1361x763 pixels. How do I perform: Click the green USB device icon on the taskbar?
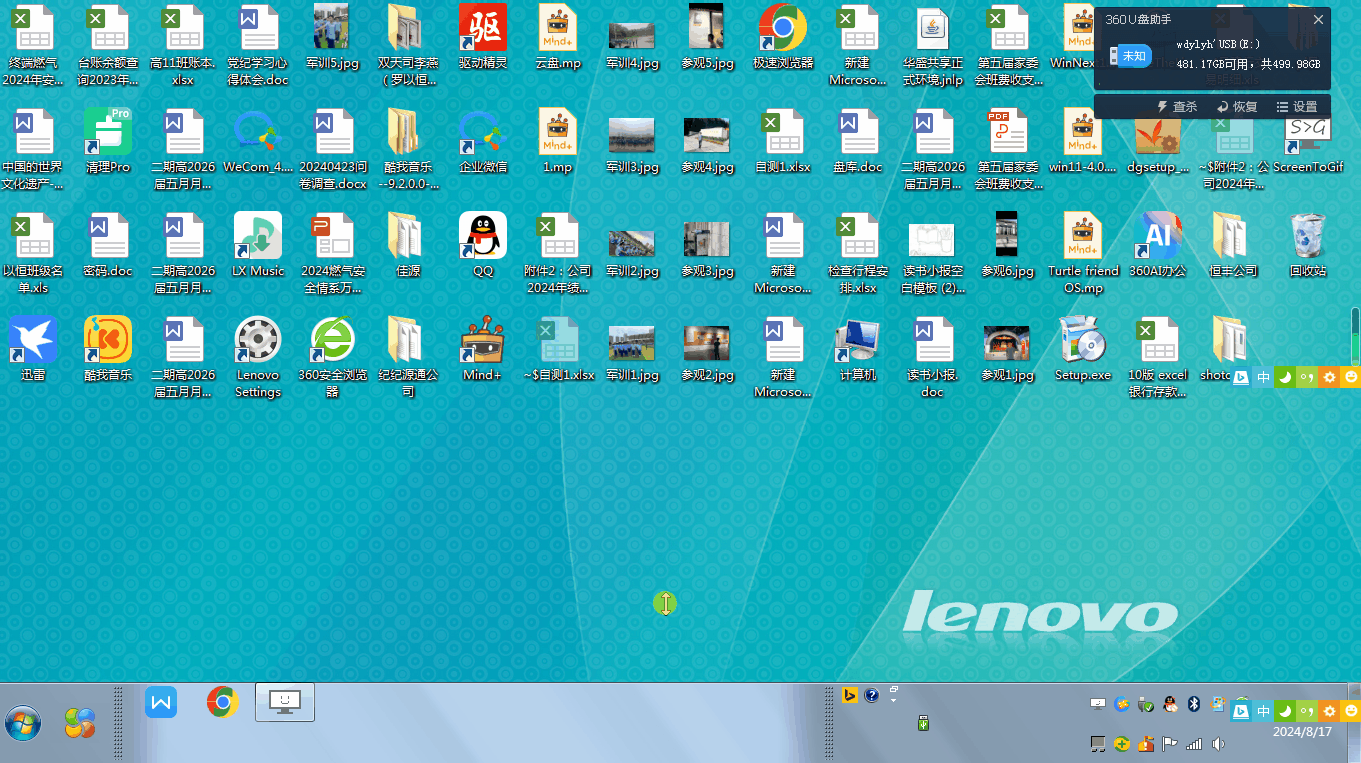(923, 722)
